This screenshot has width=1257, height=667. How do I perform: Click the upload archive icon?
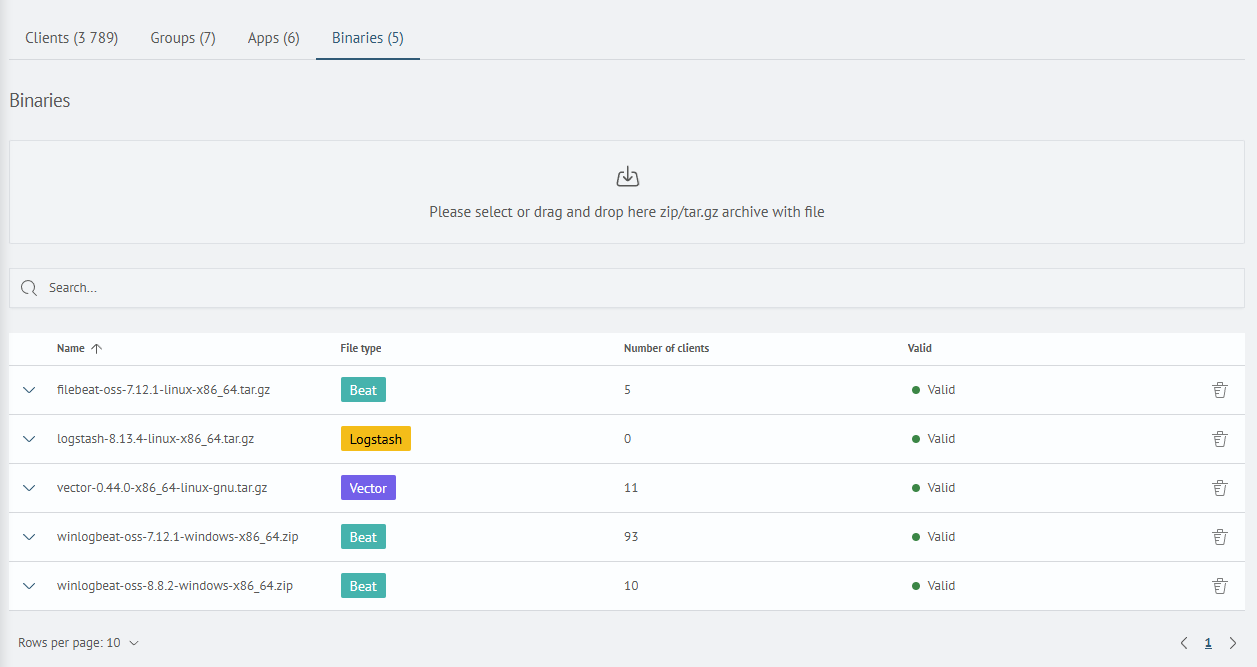click(627, 178)
